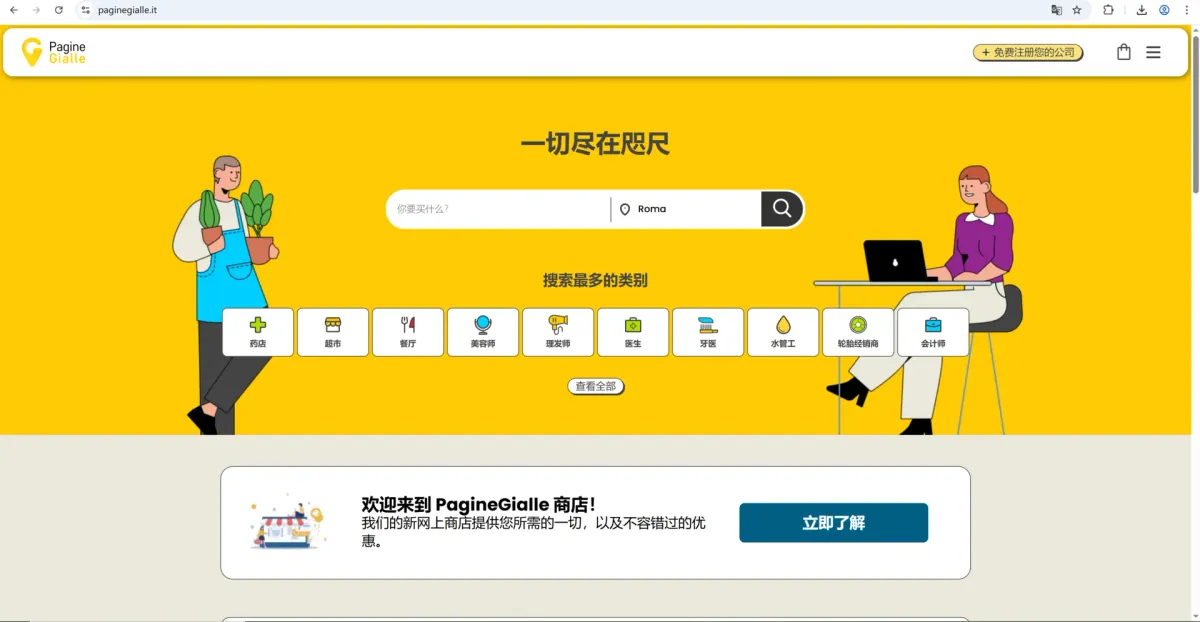Open the Google Translate icon in address bar
The height and width of the screenshot is (622, 1200).
tap(1056, 10)
